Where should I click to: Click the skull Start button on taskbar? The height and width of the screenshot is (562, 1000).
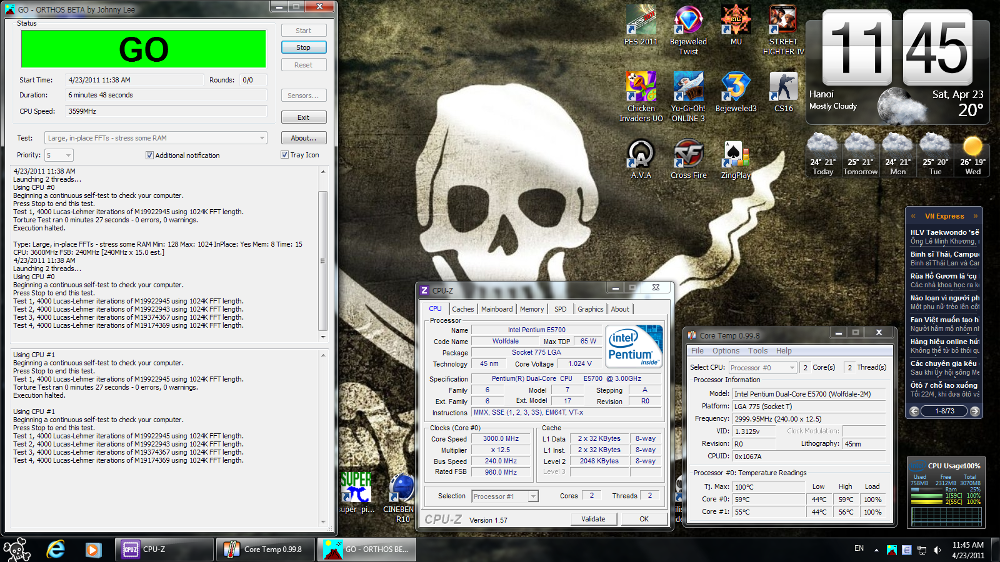tap(17, 549)
